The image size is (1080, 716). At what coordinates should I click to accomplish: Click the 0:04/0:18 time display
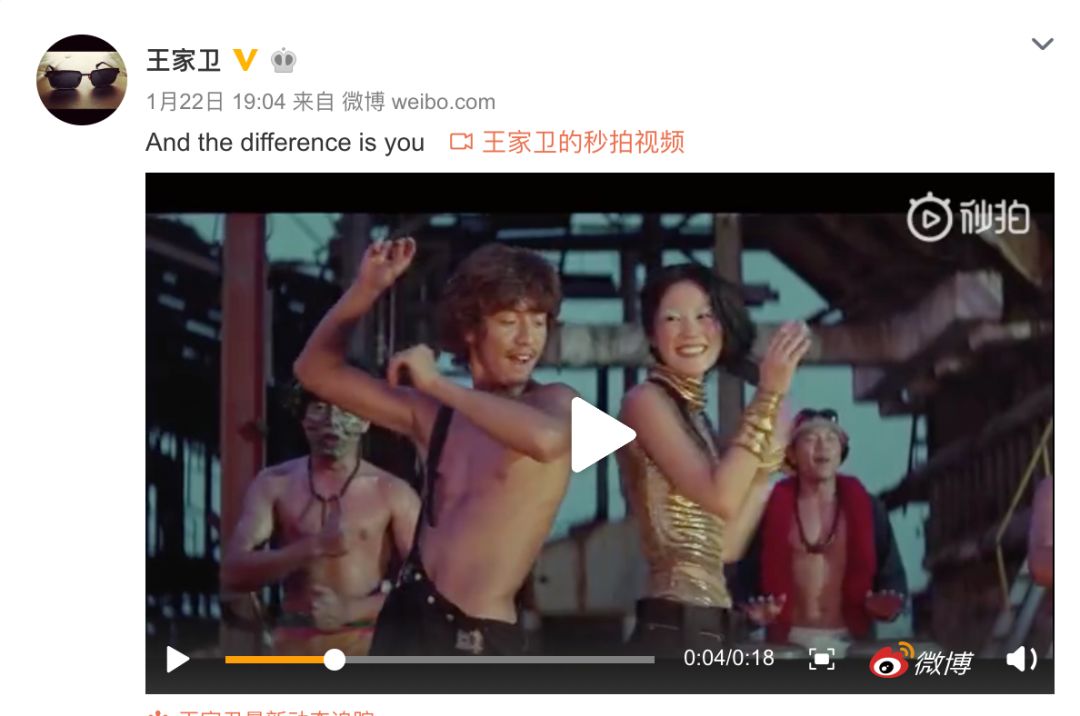[x=729, y=658]
